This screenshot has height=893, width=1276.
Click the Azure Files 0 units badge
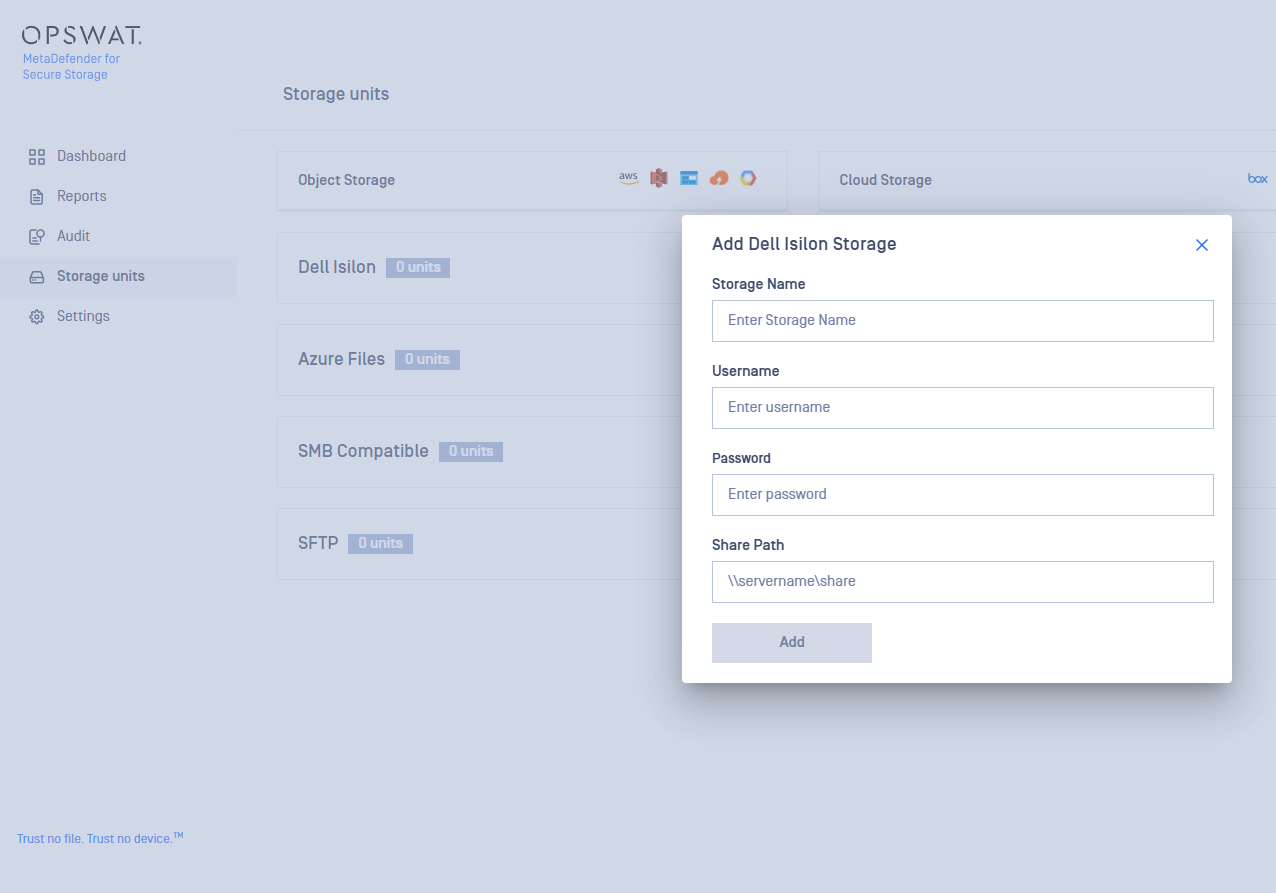pyautogui.click(x=427, y=360)
